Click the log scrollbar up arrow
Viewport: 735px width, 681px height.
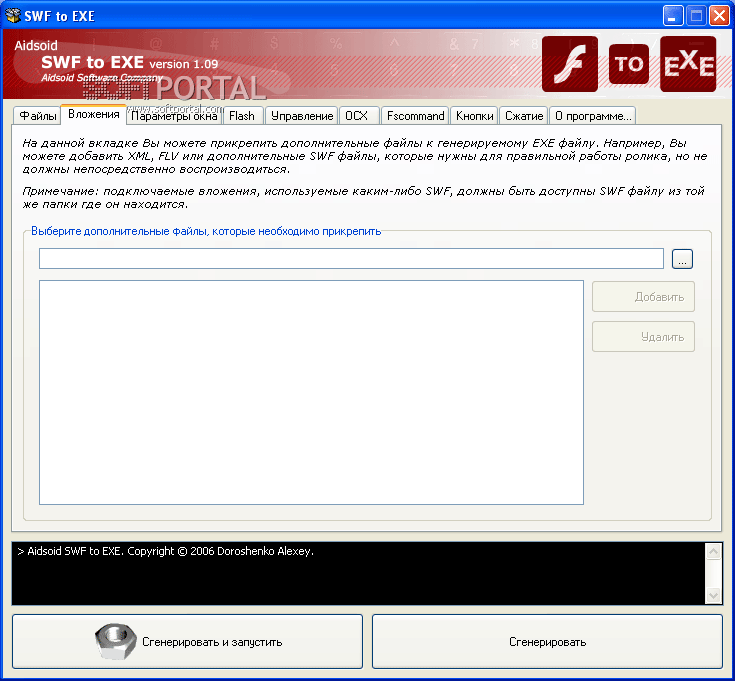pyautogui.click(x=713, y=552)
